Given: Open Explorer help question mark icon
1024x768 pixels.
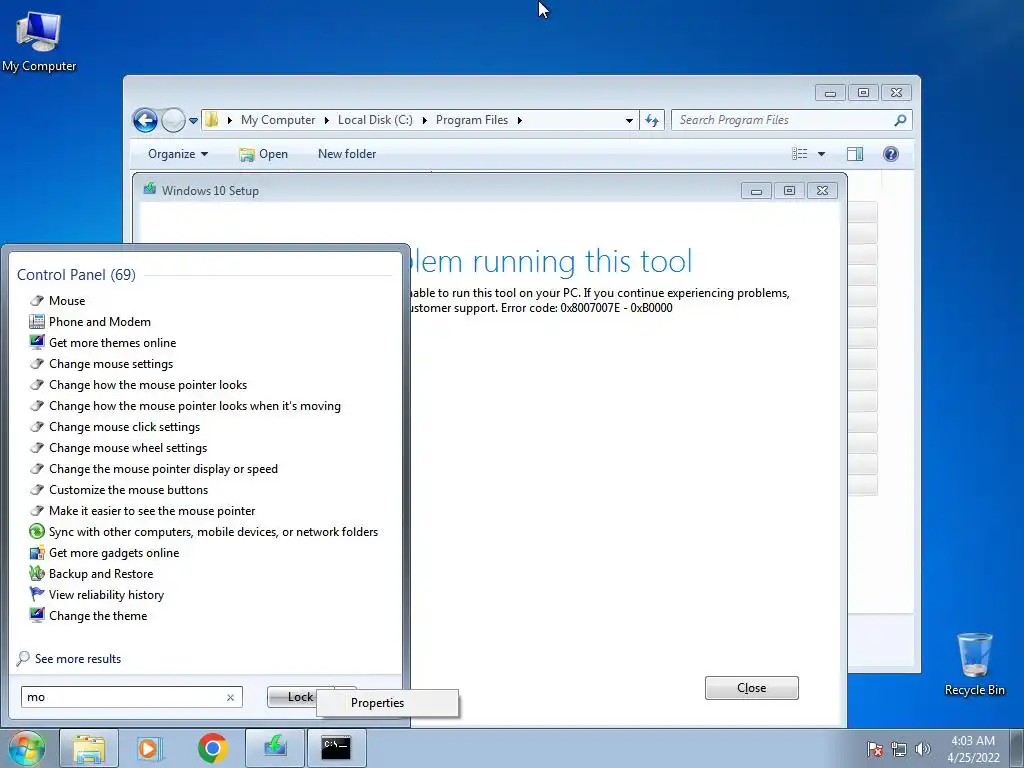Looking at the screenshot, I should pyautogui.click(x=891, y=154).
